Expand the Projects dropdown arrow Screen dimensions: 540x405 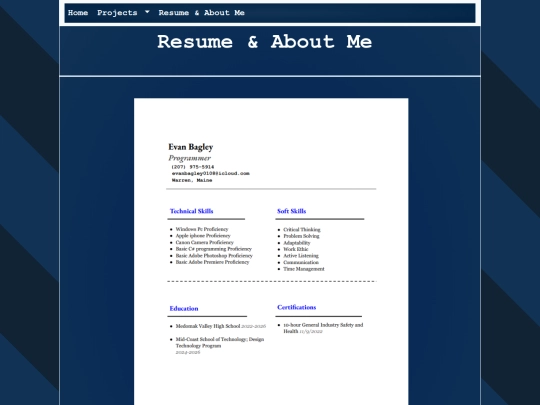(x=147, y=12)
